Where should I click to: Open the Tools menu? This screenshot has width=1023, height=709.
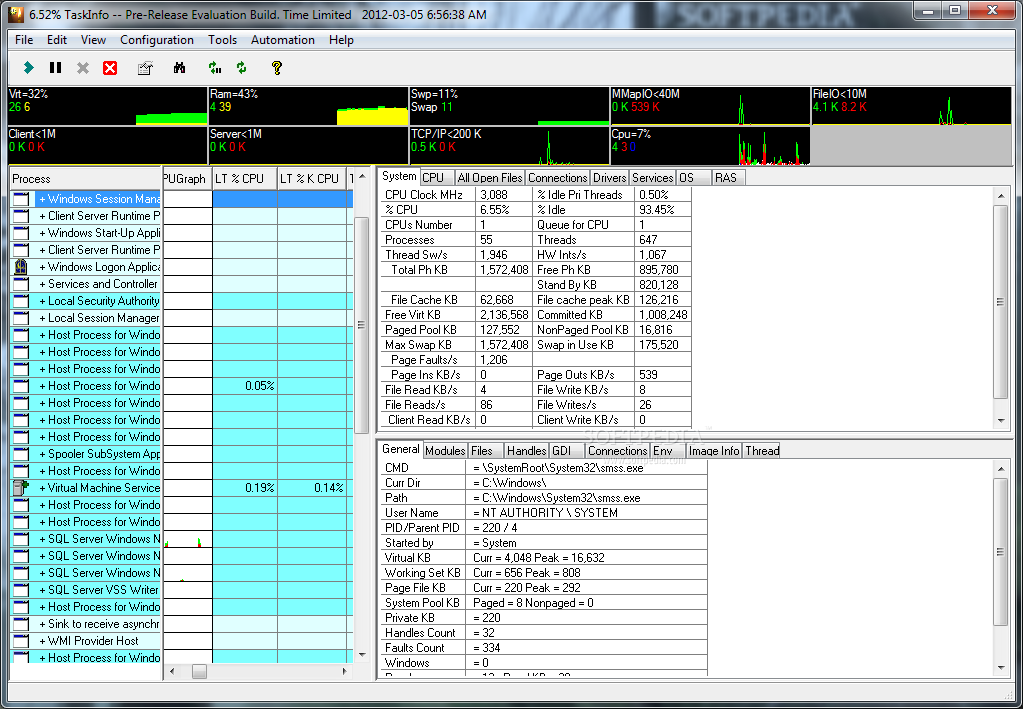pyautogui.click(x=222, y=40)
